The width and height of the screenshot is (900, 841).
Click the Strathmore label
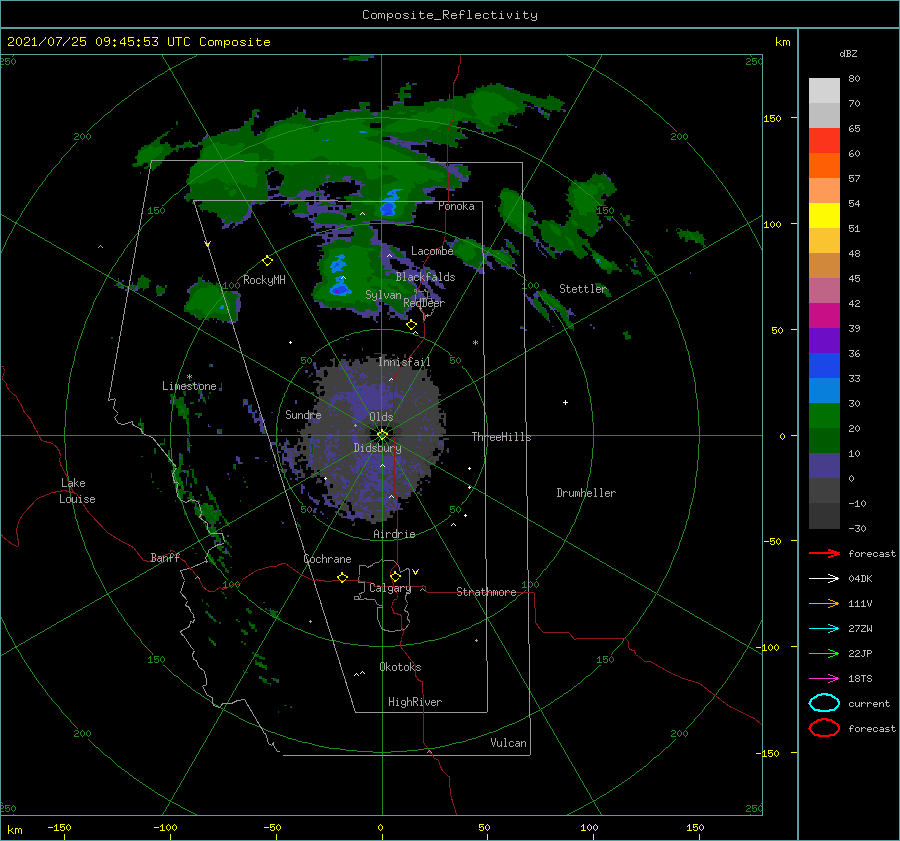(x=486, y=592)
